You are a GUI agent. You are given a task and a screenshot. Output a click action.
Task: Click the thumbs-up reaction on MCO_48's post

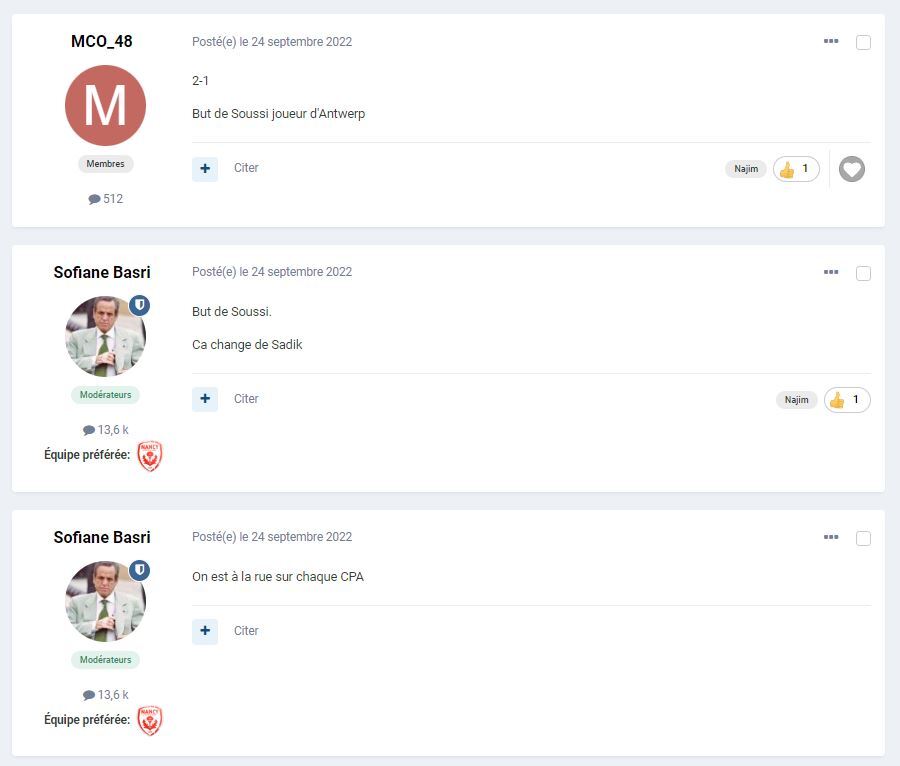pyautogui.click(x=796, y=170)
